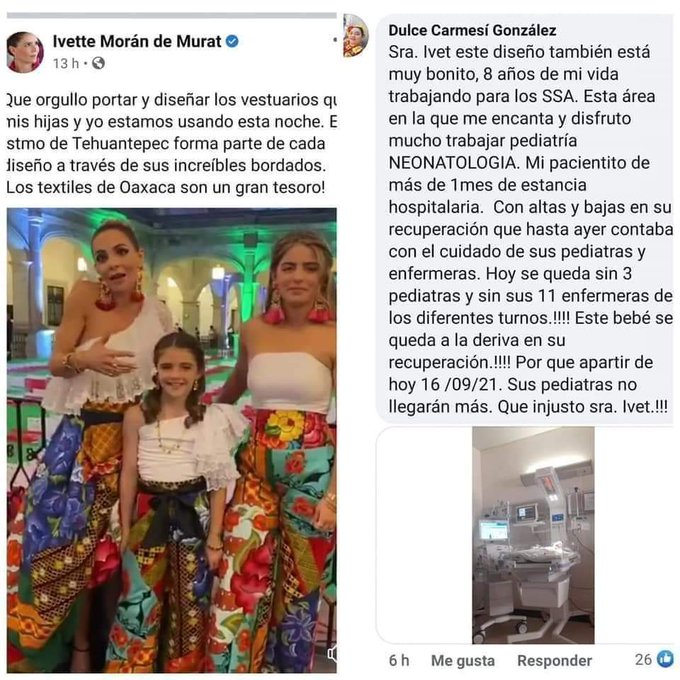The width and height of the screenshot is (680, 680).
Task: Click the comment text starting Sra. Ivet
Action: pos(530,229)
